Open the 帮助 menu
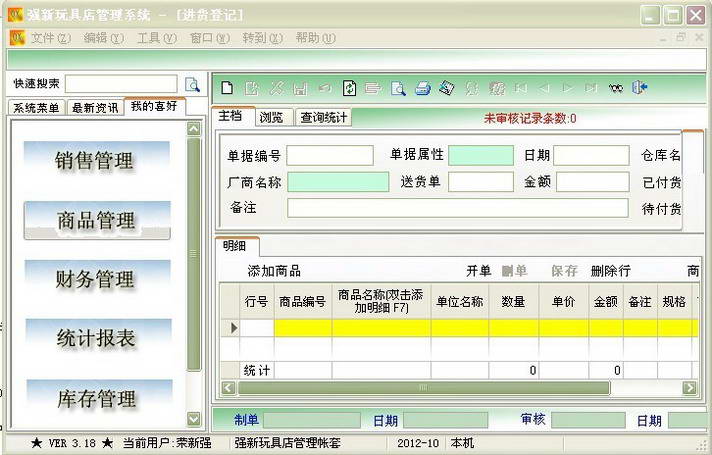 point(315,38)
